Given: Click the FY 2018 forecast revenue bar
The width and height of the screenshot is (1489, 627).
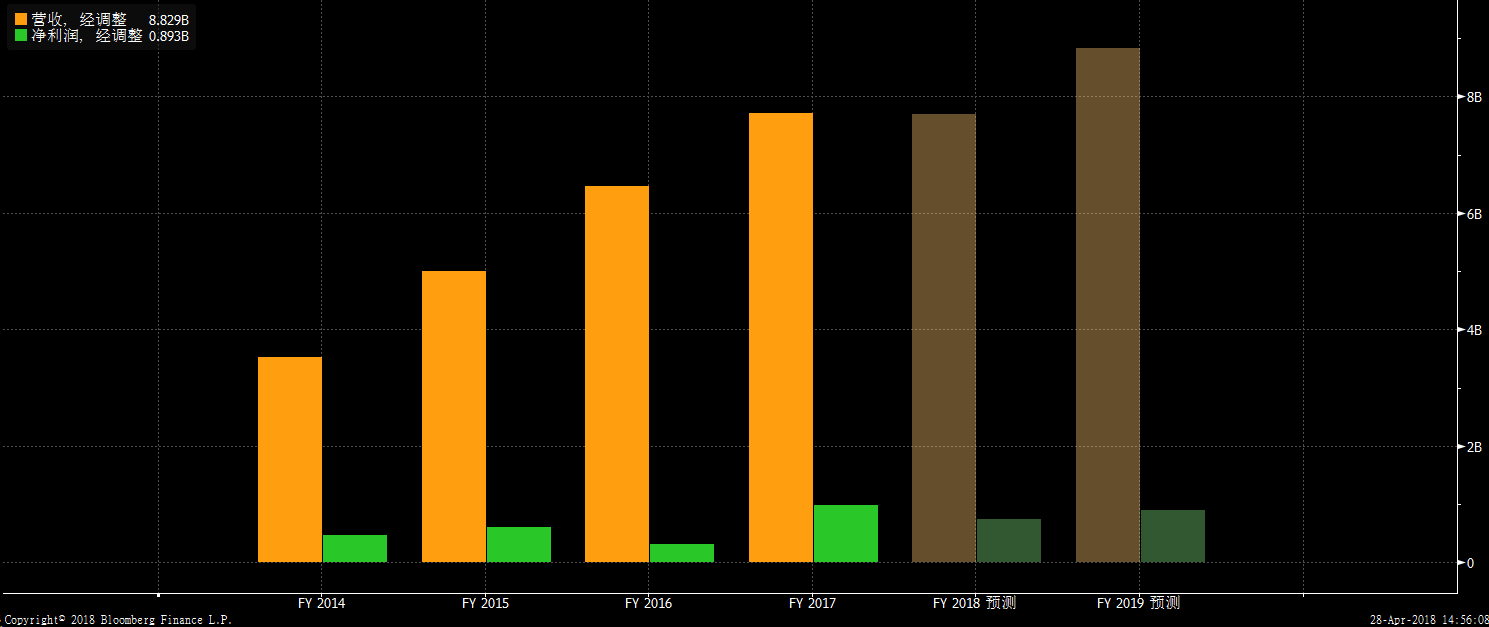Looking at the screenshot, I should coord(943,338).
